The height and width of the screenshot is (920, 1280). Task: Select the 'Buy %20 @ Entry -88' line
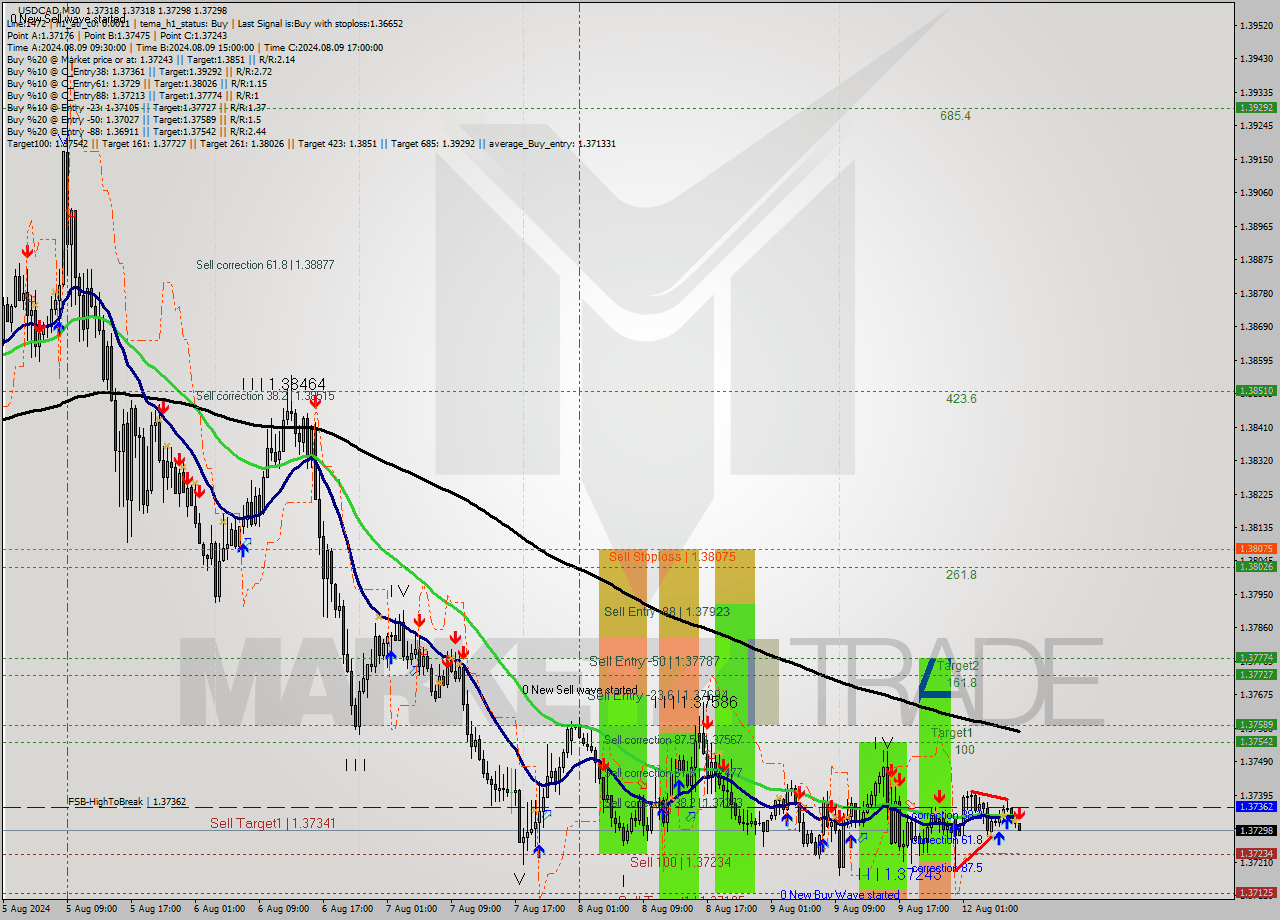(x=136, y=131)
